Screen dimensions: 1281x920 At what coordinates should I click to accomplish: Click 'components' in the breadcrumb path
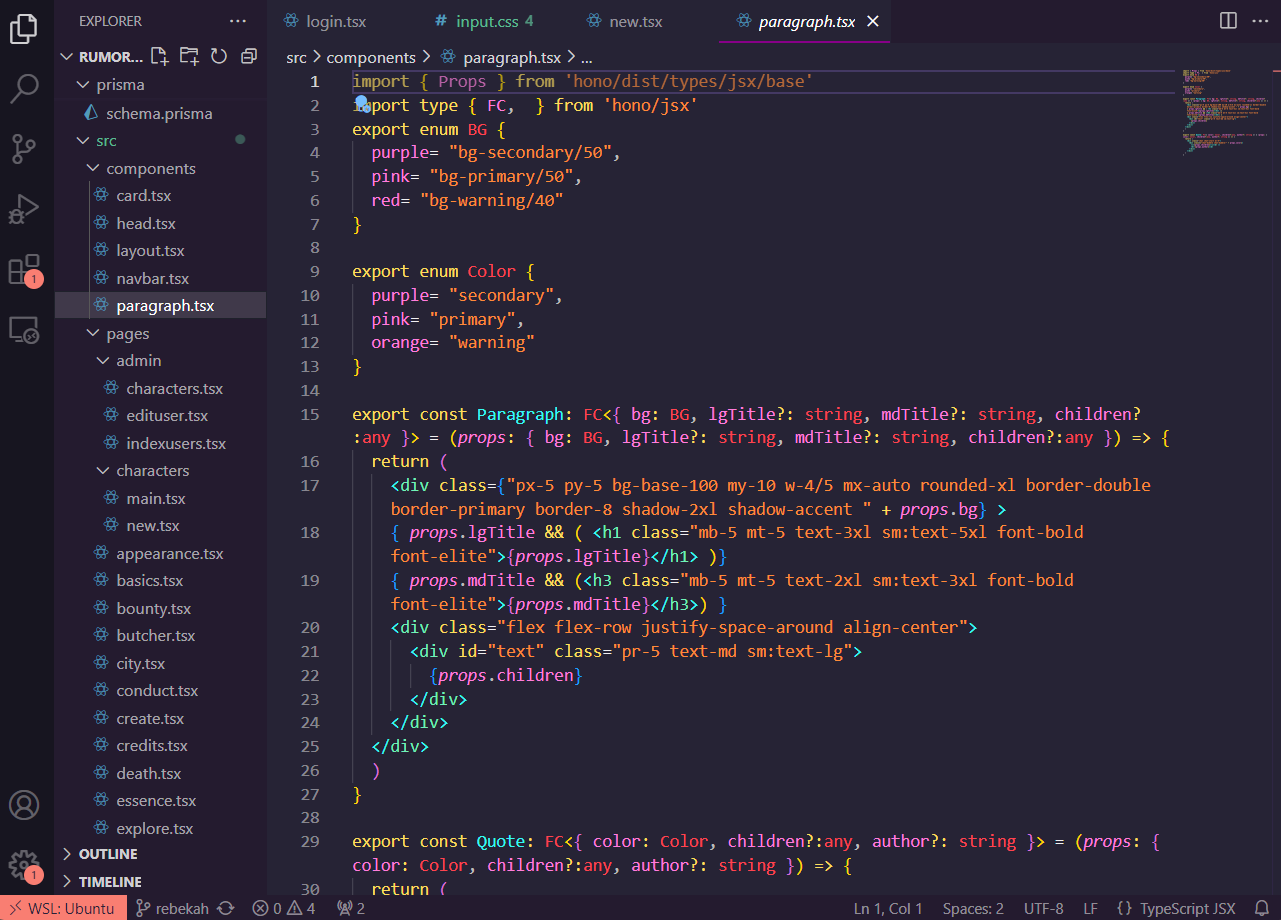370,58
